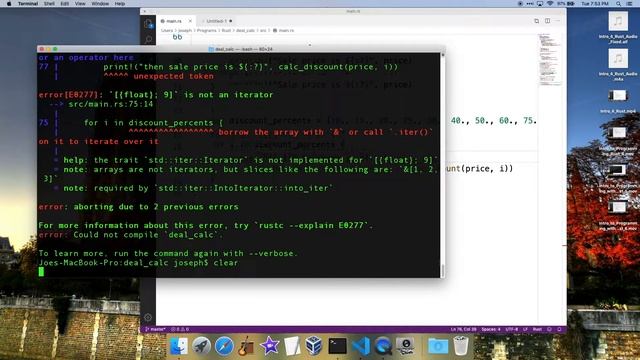Click the terminal prompt cursor line
640x360 pixels.
(41, 272)
